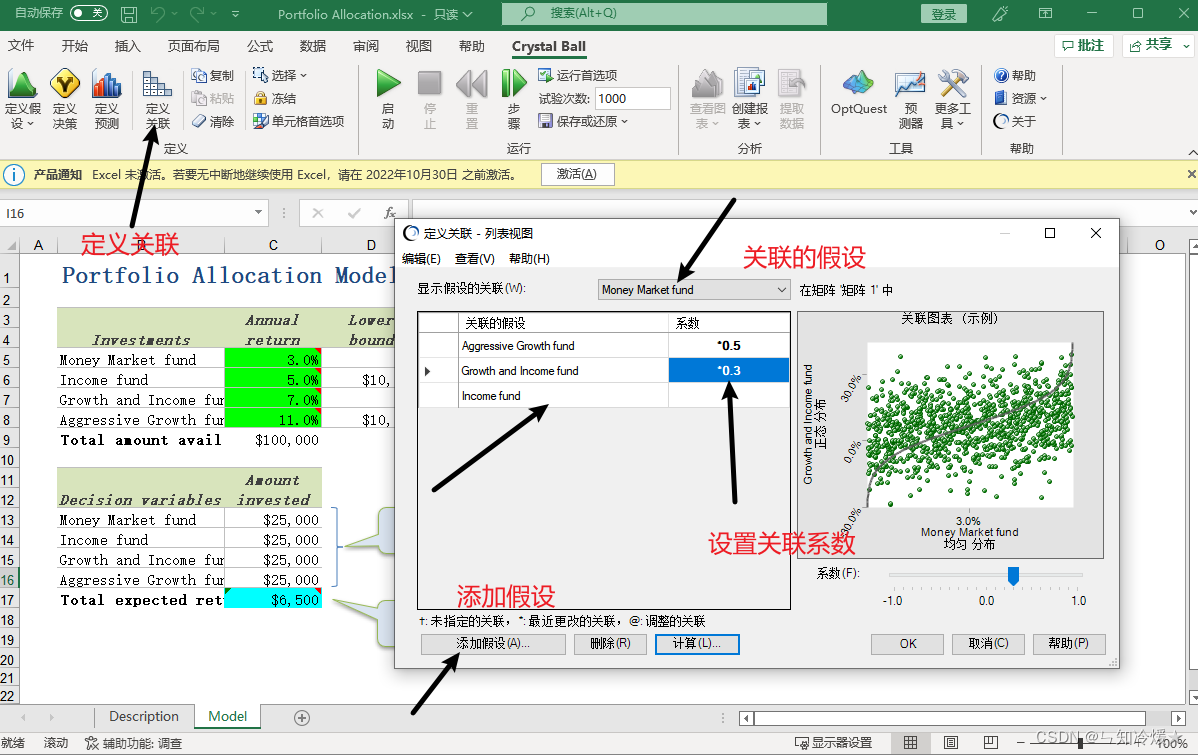Viewport: 1198px width, 755px height.
Task: Open the File (文件) tab
Action: 21,46
